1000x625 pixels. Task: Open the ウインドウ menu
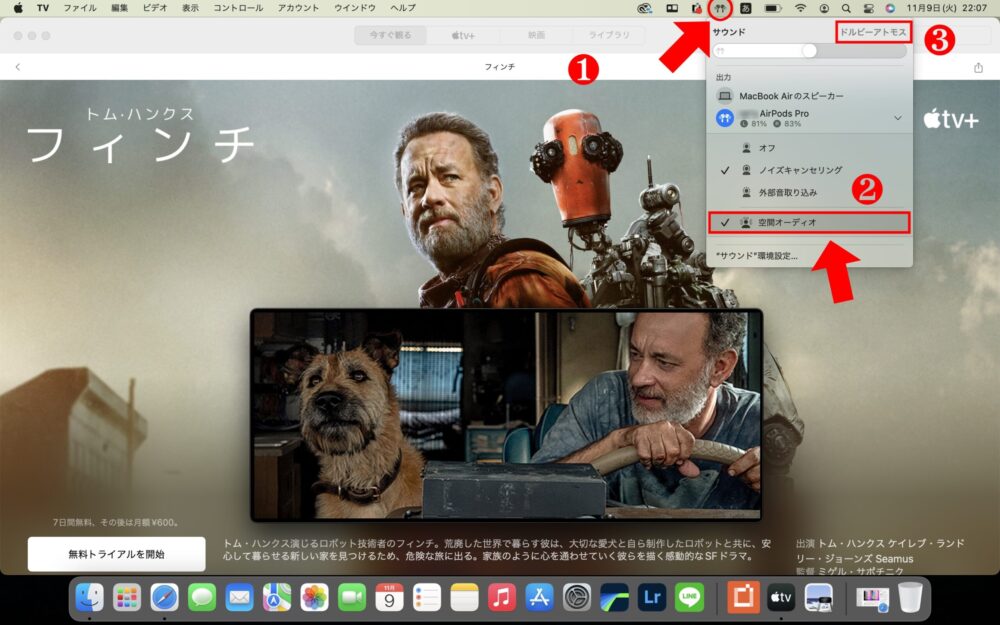(x=355, y=8)
